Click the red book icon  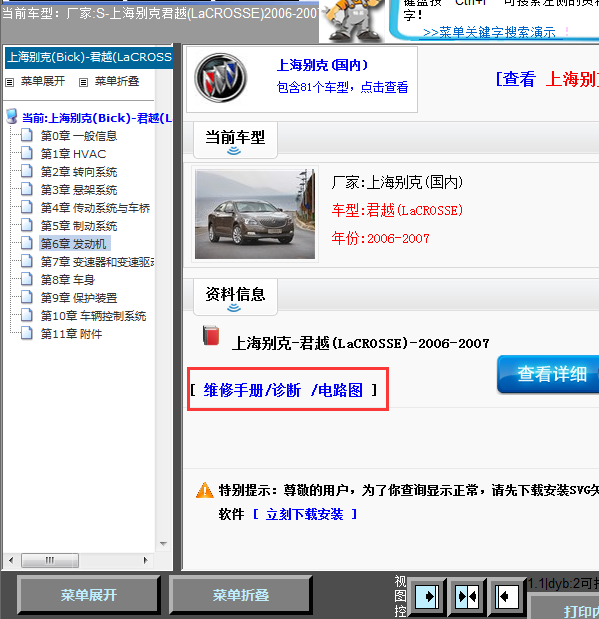pos(211,336)
